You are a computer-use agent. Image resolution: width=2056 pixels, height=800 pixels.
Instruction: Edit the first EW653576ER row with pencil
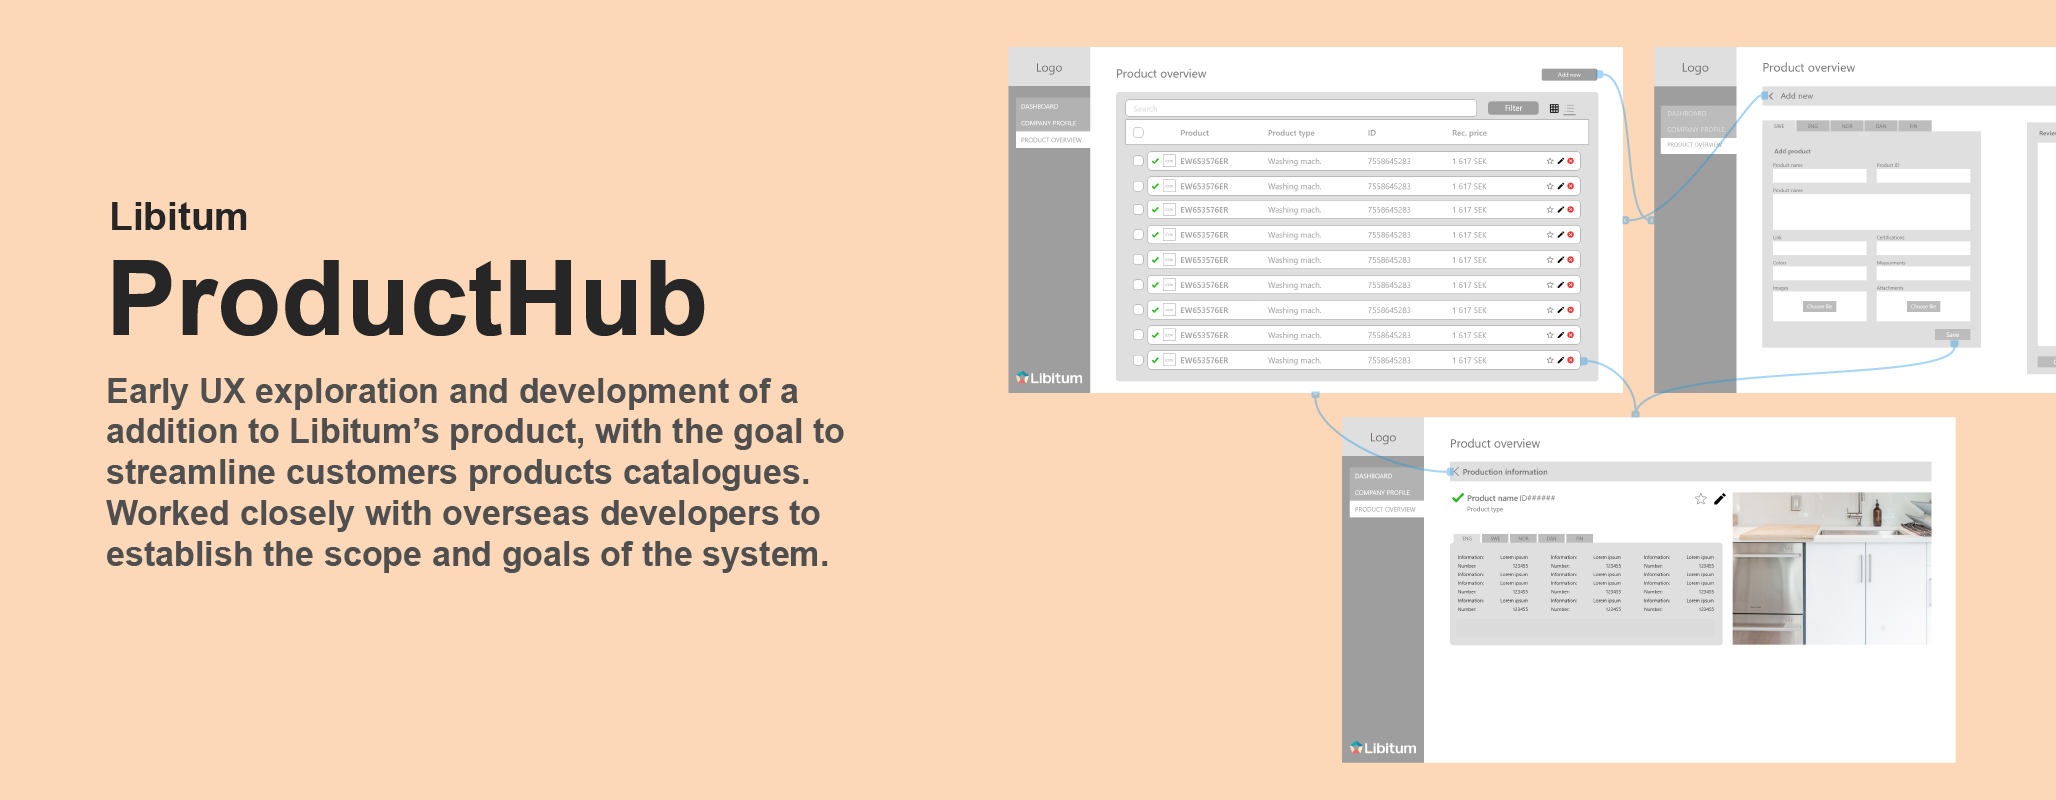(1560, 161)
